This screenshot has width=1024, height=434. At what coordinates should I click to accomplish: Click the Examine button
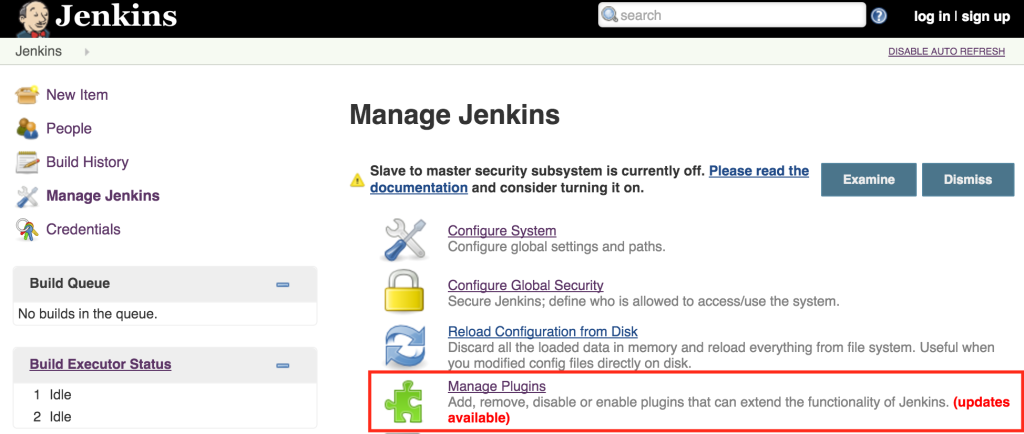click(869, 180)
